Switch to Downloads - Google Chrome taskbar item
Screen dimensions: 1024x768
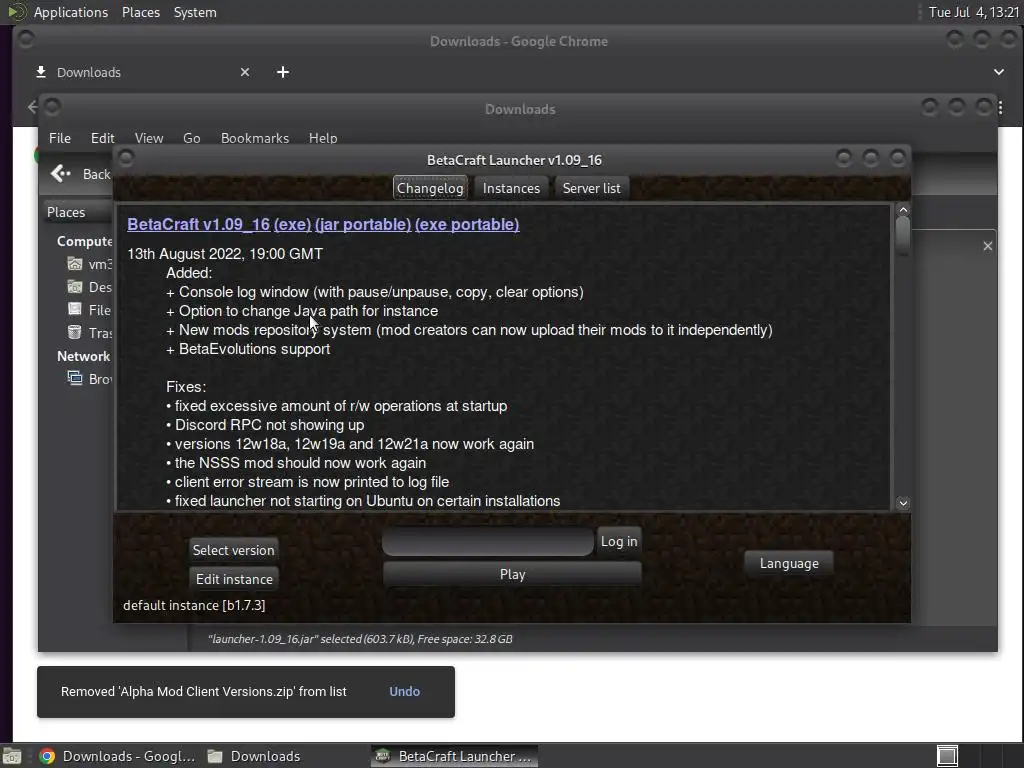click(118, 756)
